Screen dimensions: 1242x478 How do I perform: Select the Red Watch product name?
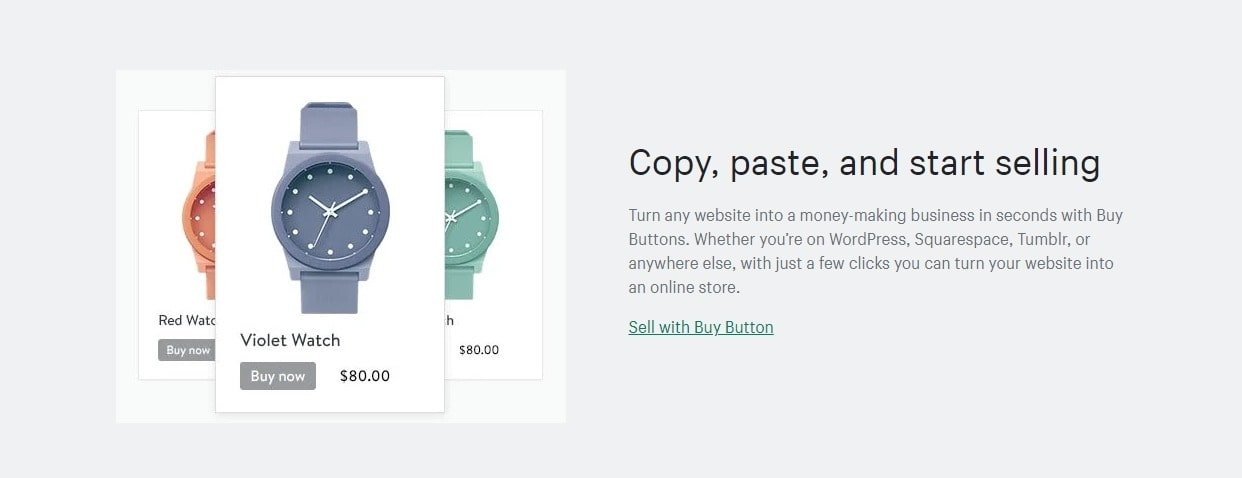[187, 320]
